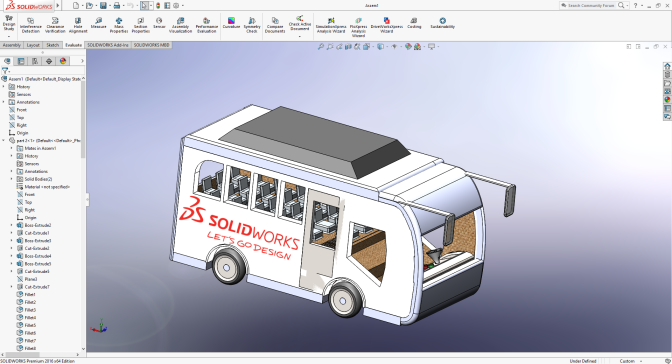The image size is (672, 364).
Task: Open the Design Study dropdown arrow
Action: pyautogui.click(x=9, y=37)
